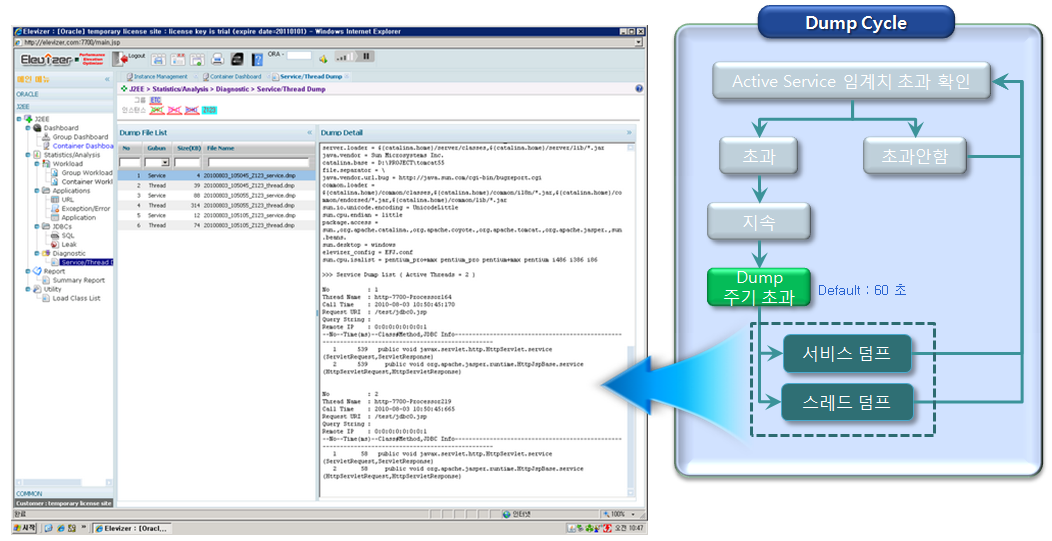Open the ORACLE sidebar section
The image size is (1052, 541).
click(x=64, y=94)
